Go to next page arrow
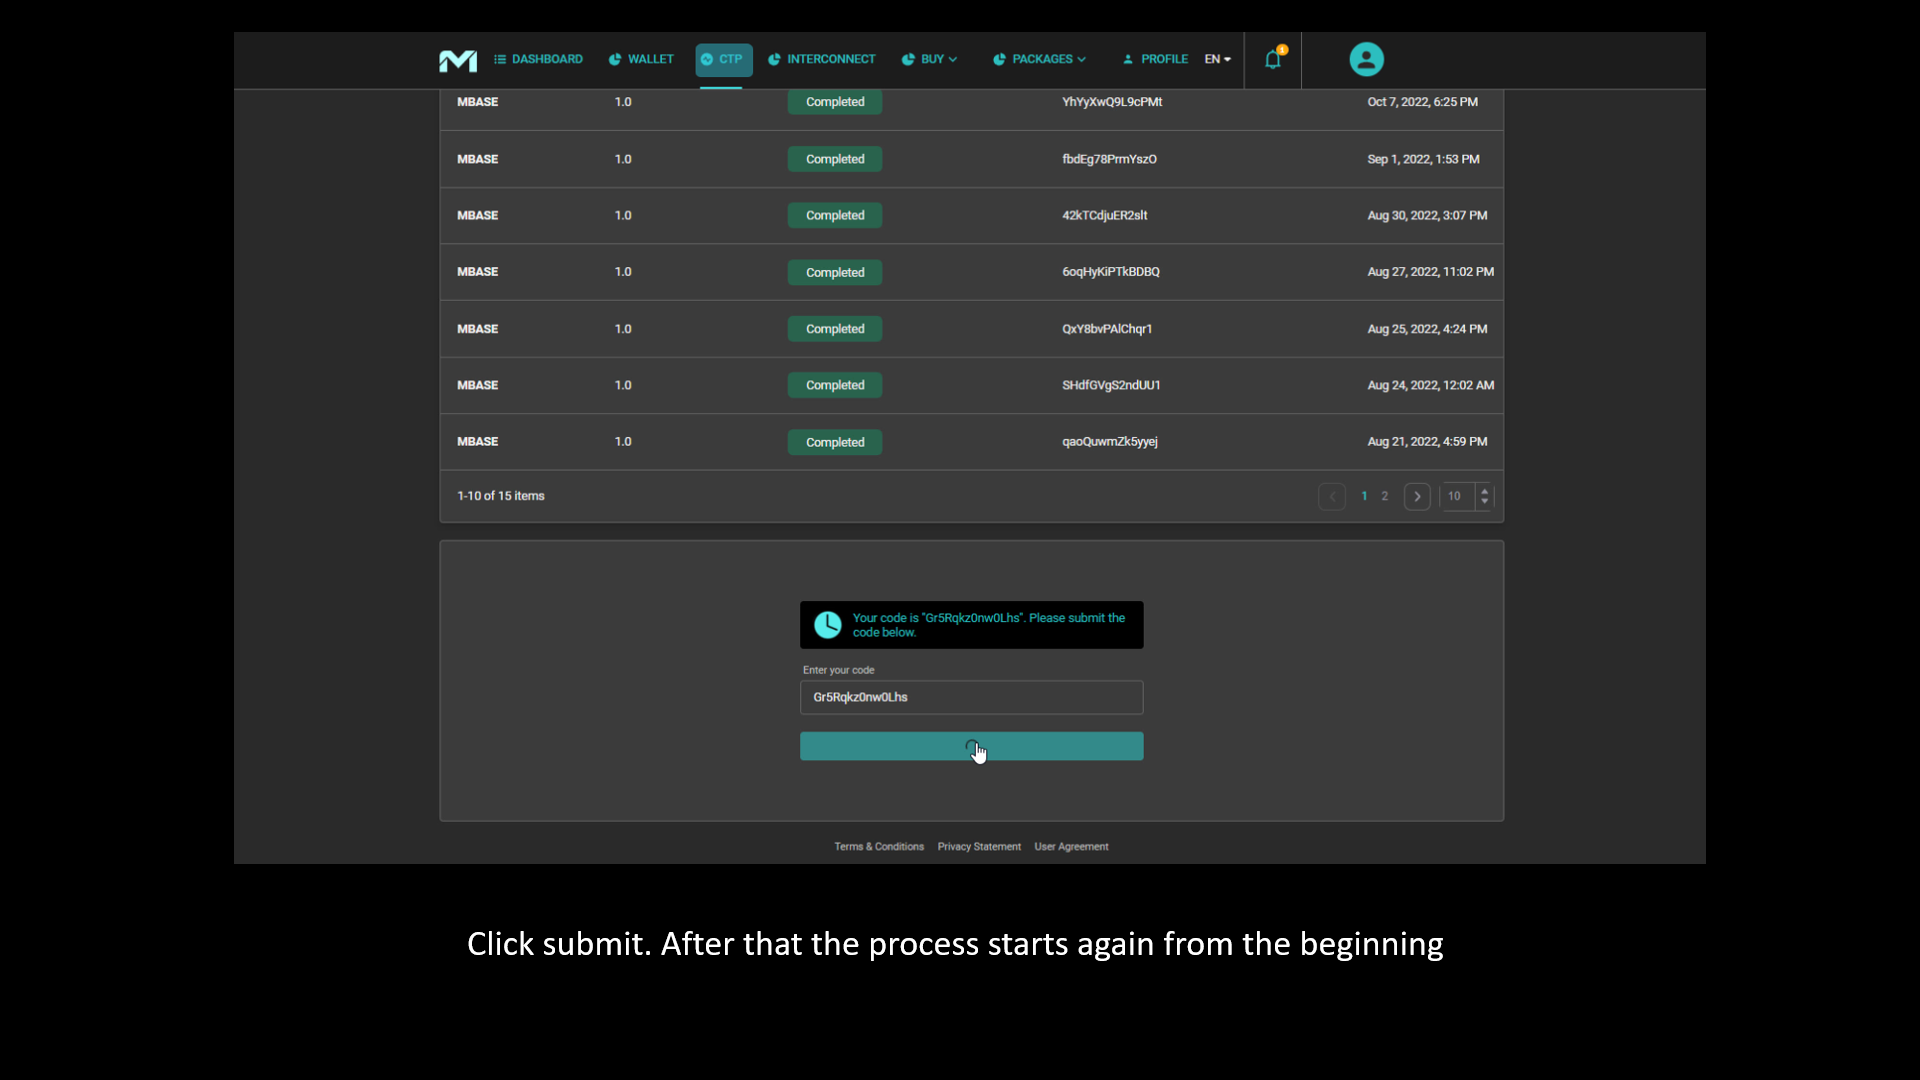This screenshot has height=1080, width=1920. (1416, 496)
